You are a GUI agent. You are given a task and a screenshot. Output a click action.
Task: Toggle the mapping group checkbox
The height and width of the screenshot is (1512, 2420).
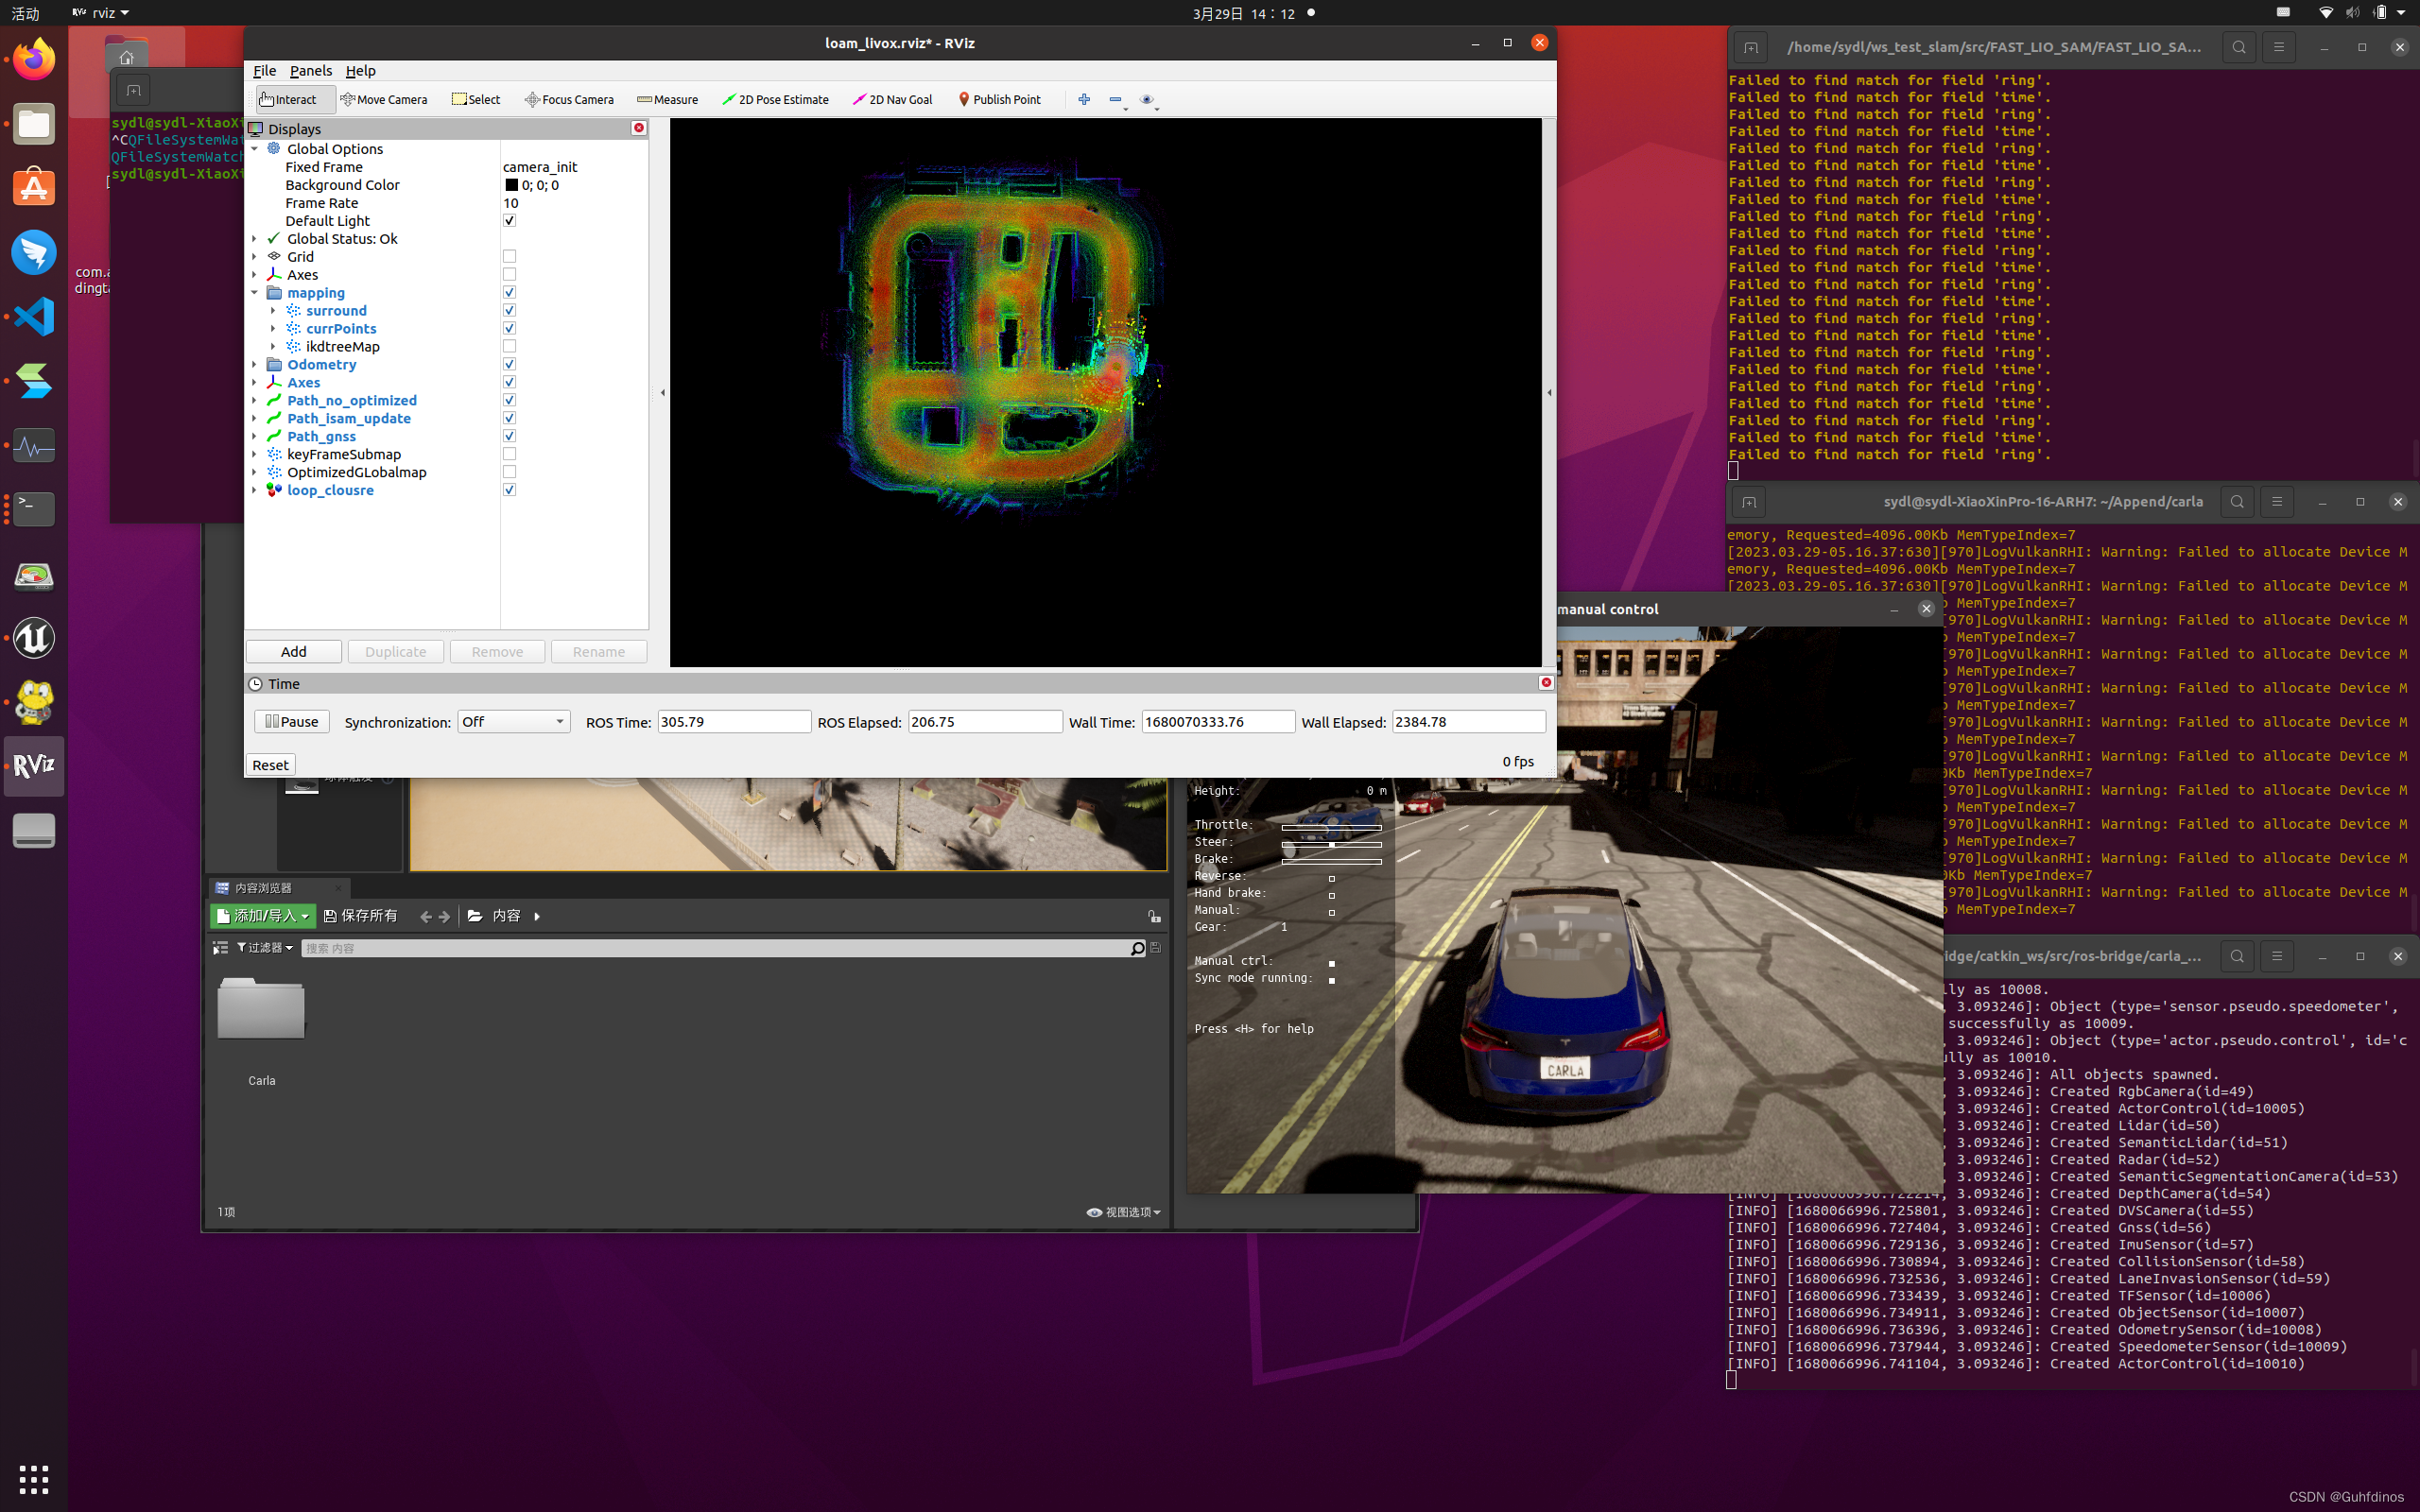pos(509,292)
